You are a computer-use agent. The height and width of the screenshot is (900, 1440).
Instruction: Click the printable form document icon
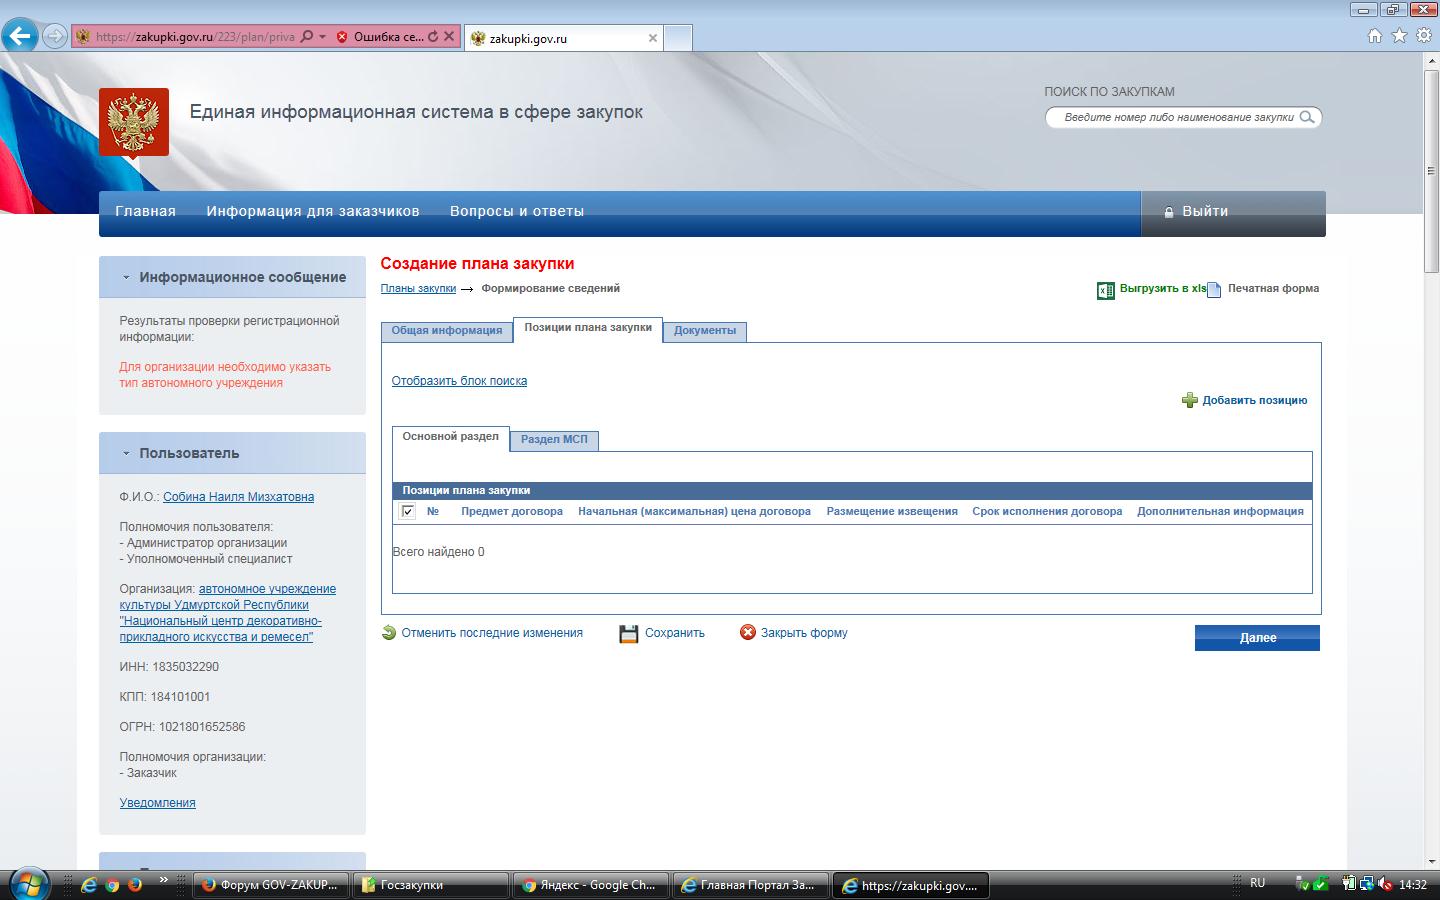point(1214,290)
